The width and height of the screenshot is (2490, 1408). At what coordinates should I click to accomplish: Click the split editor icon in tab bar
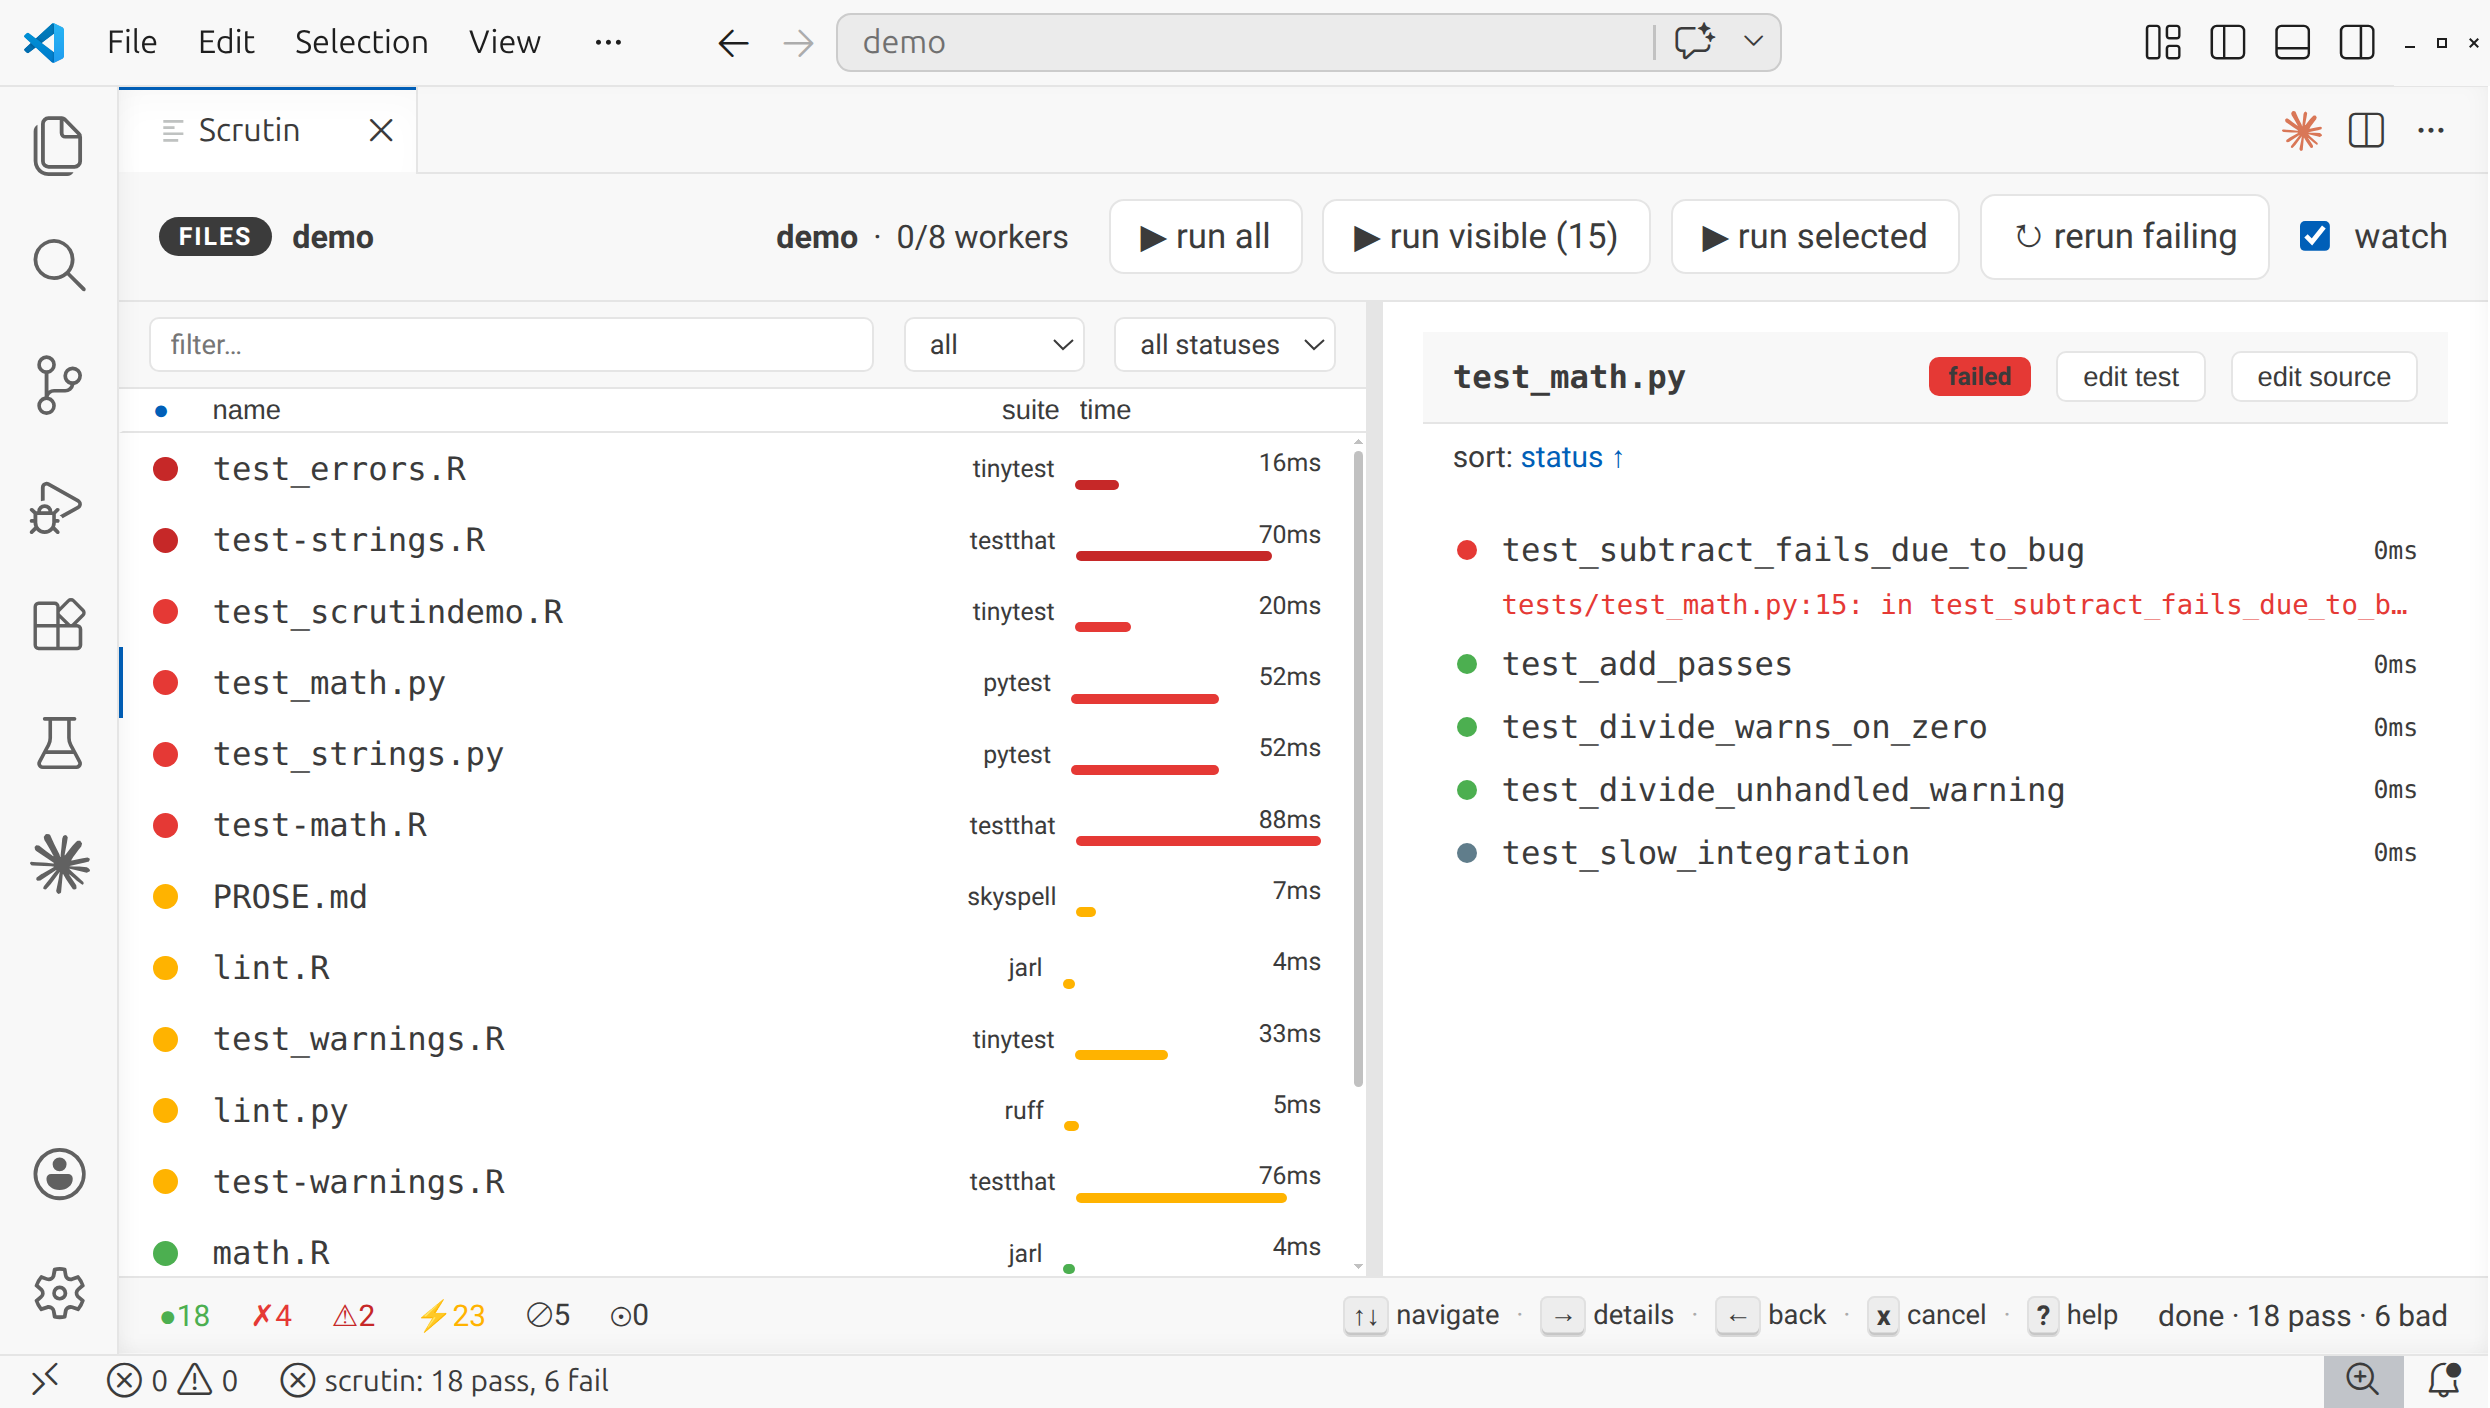point(2366,131)
